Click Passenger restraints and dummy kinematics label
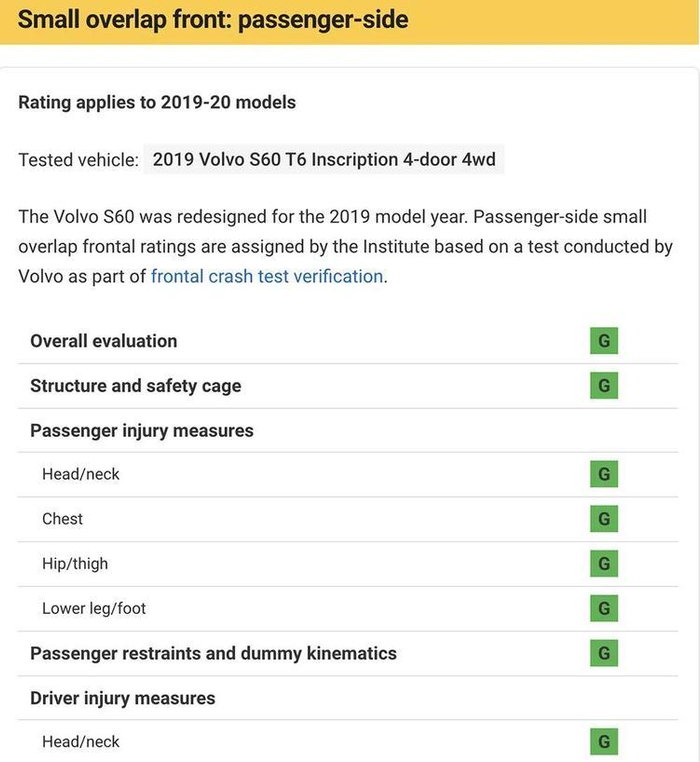The height and width of the screenshot is (762, 700). coord(213,653)
